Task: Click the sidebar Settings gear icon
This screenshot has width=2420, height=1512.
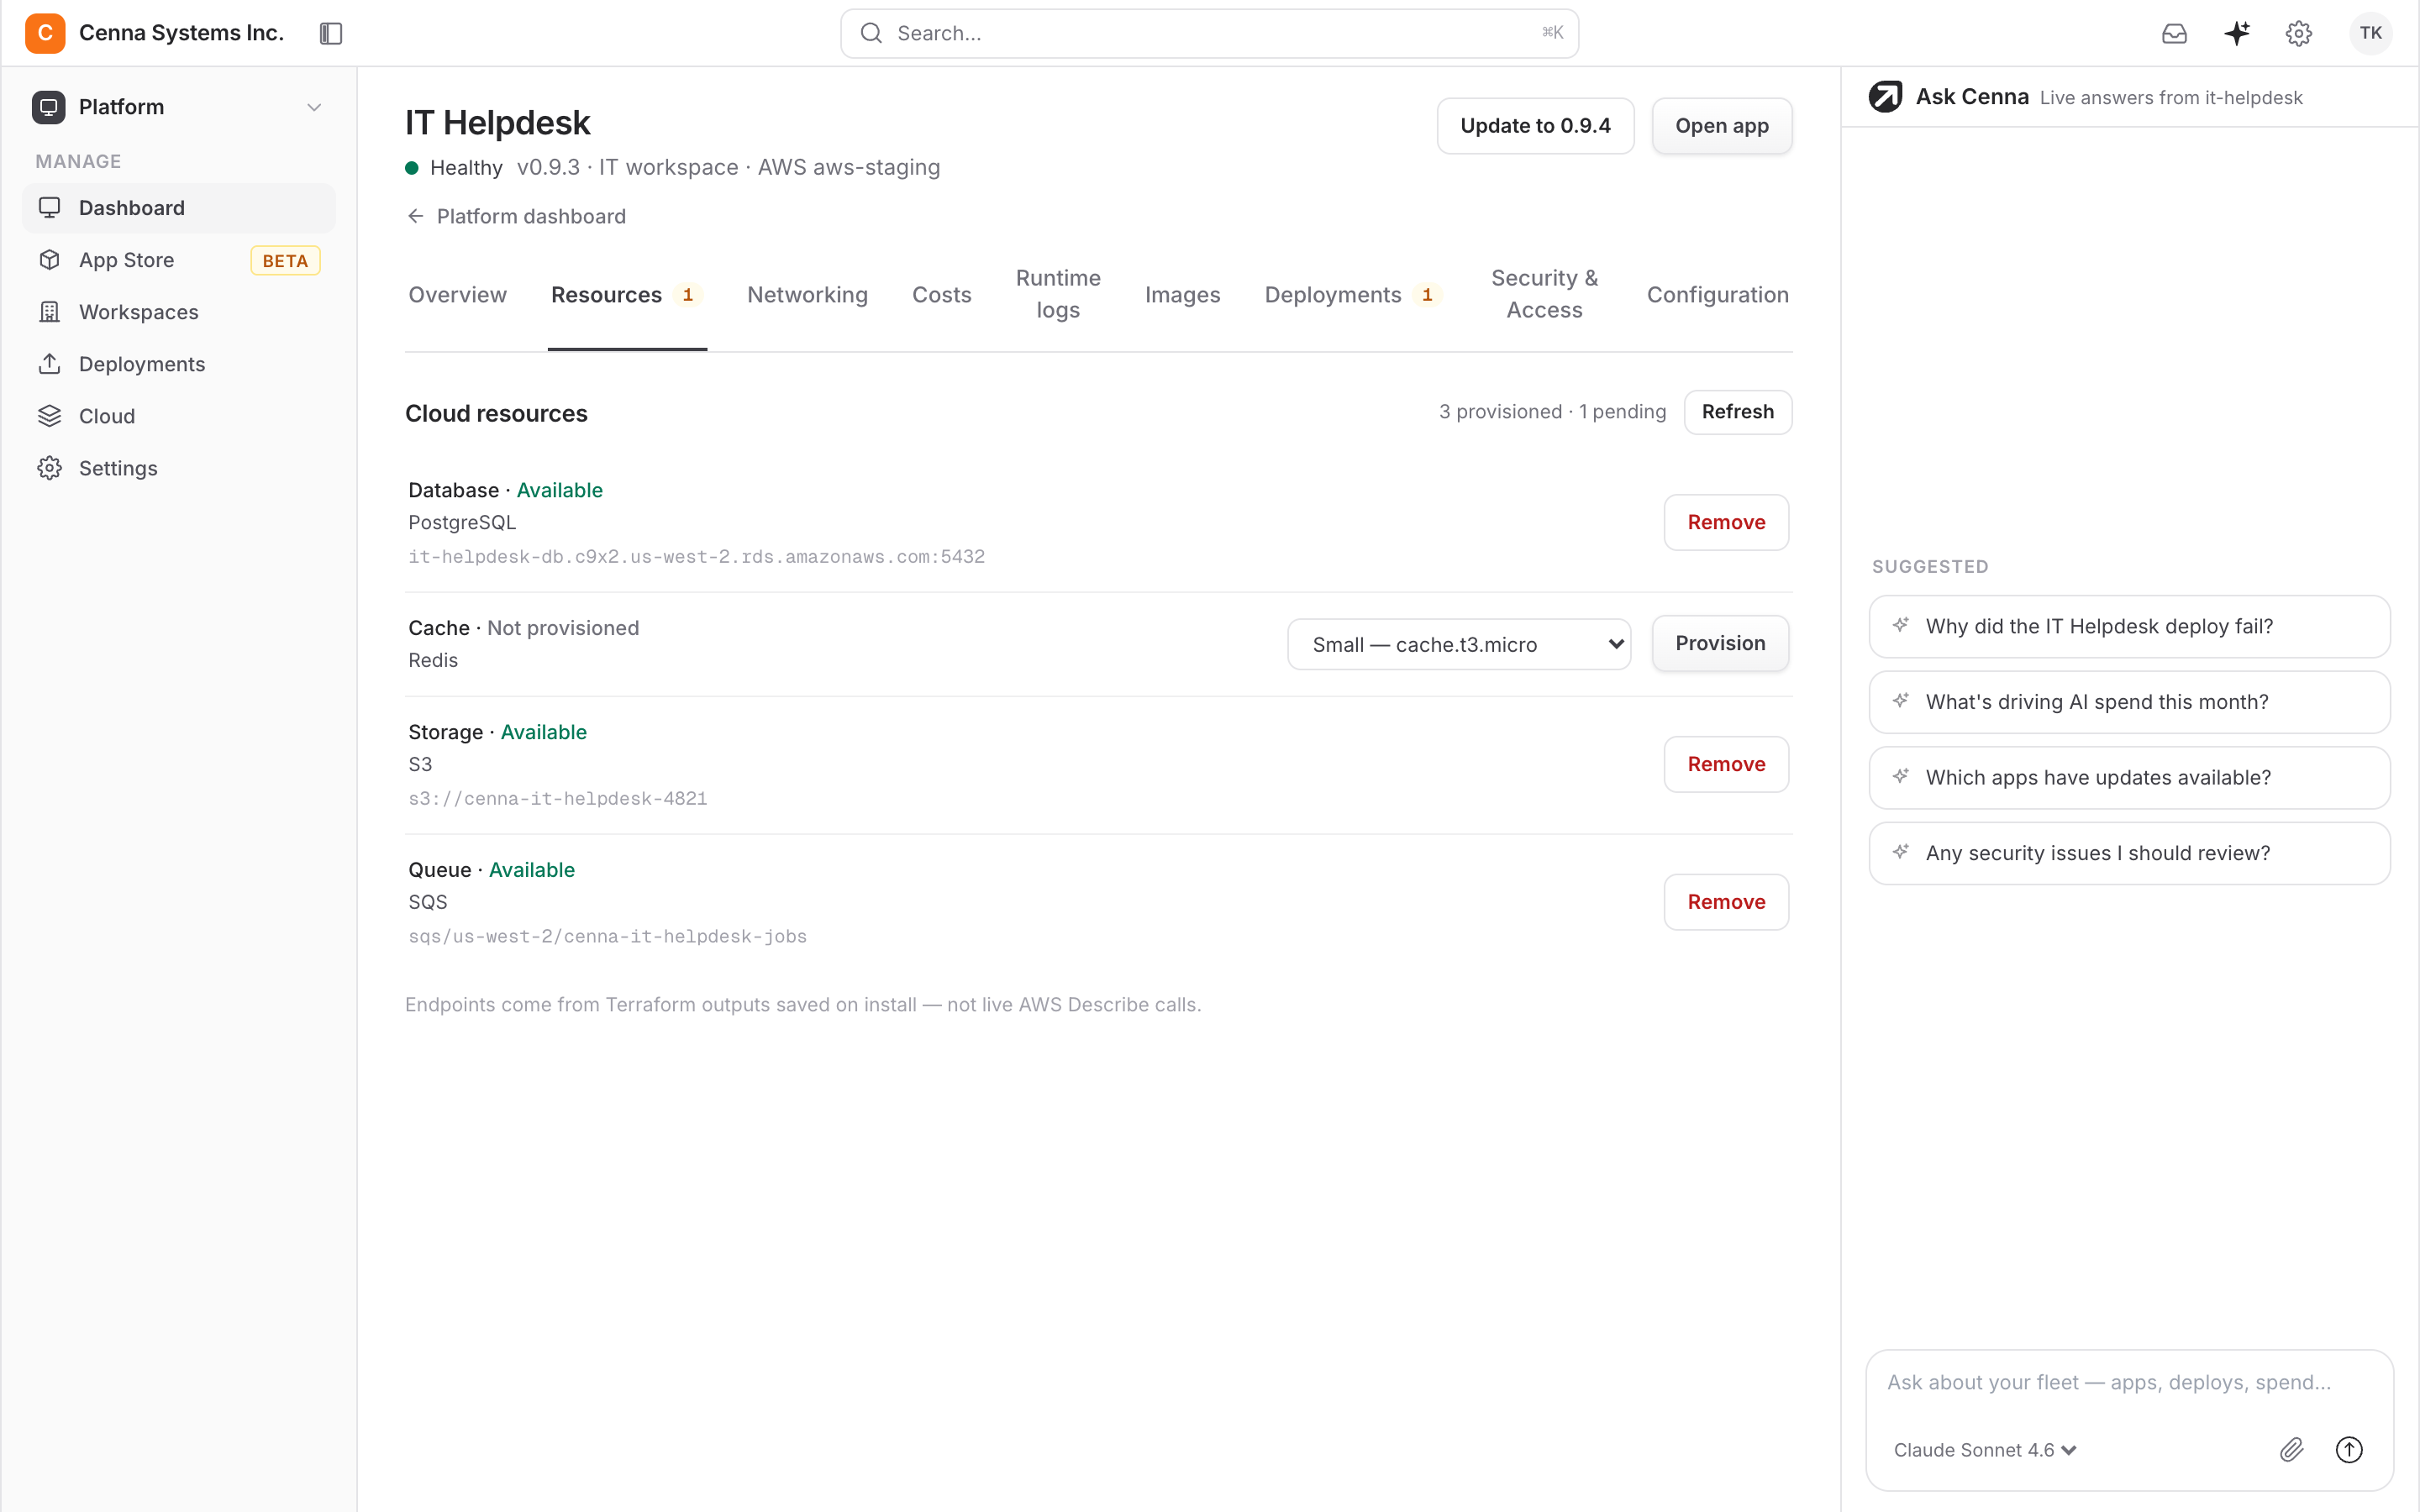Action: [49, 468]
